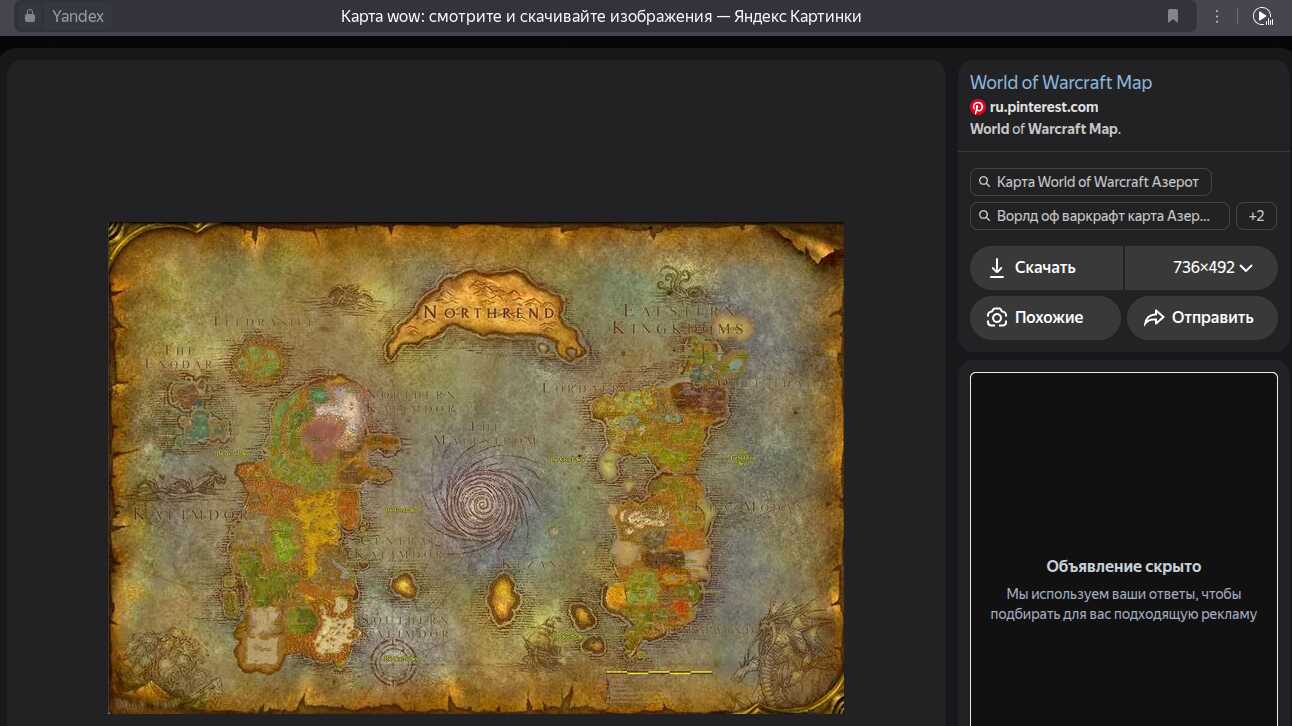Show more related searches with the +2 button
This screenshot has height=726, width=1292.
point(1257,216)
